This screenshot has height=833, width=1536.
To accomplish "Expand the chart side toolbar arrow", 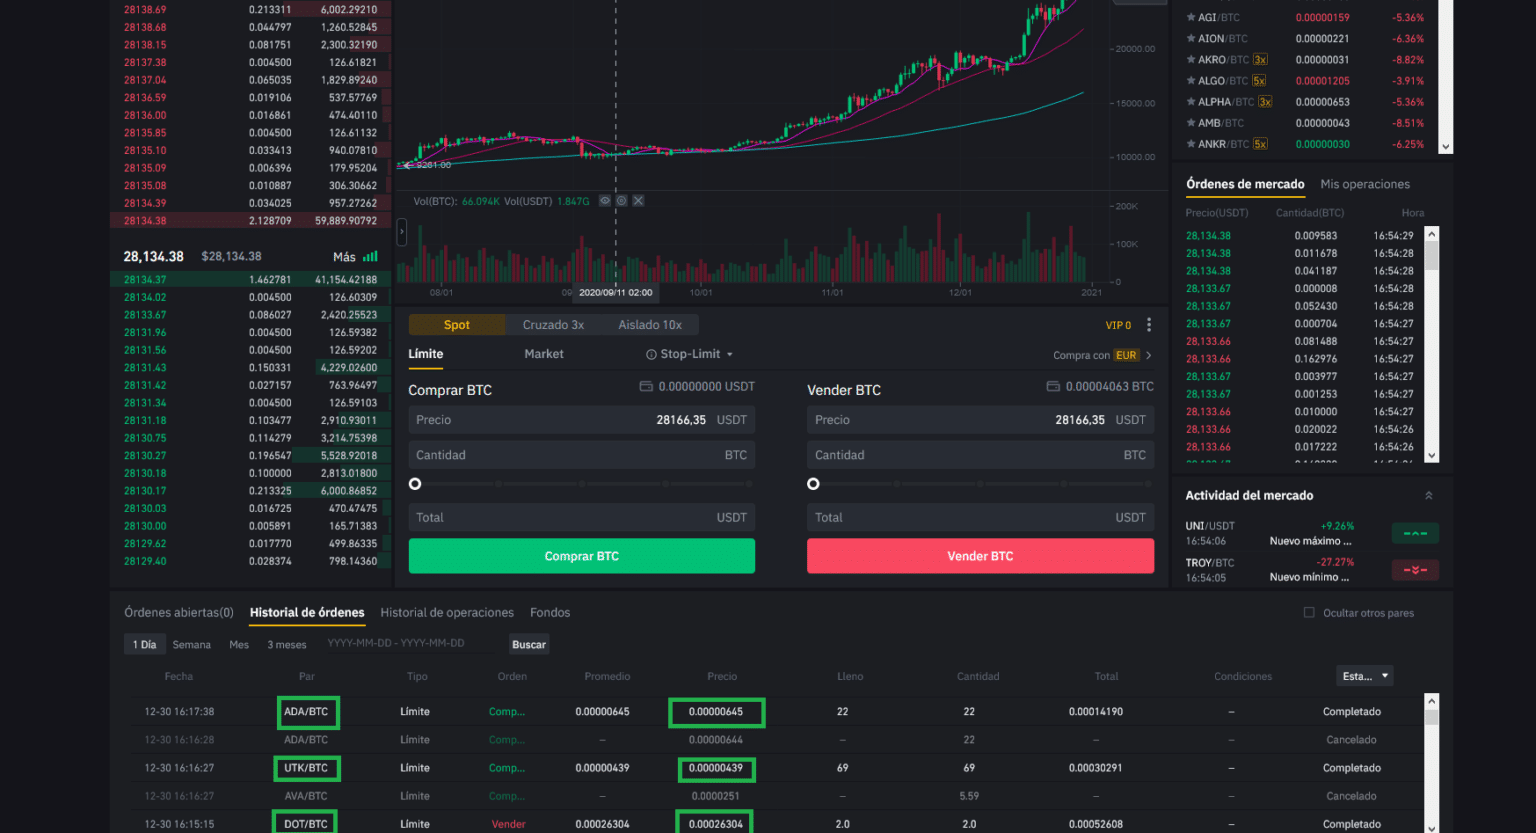I will (x=402, y=233).
